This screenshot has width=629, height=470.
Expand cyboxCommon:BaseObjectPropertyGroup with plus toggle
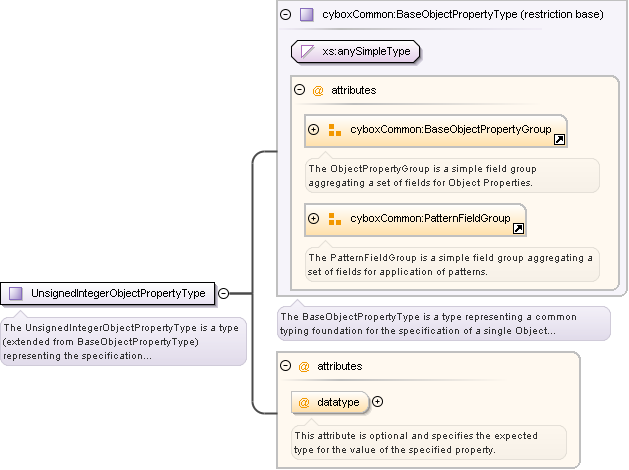coord(314,130)
